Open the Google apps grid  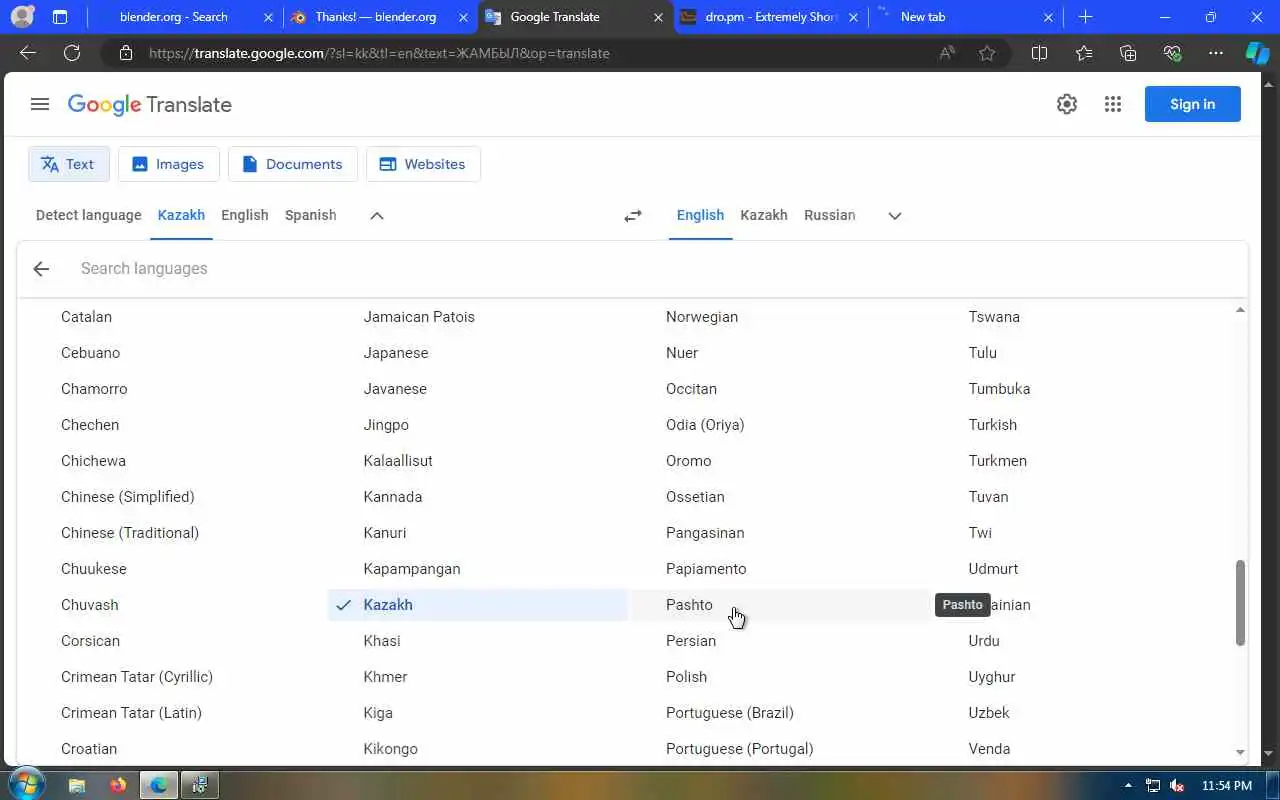point(1113,104)
